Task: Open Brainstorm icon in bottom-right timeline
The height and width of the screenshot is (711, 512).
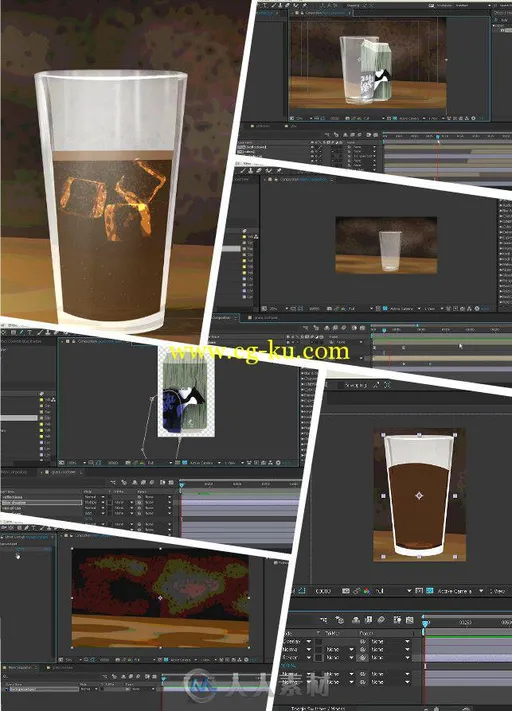Action: pos(397,620)
